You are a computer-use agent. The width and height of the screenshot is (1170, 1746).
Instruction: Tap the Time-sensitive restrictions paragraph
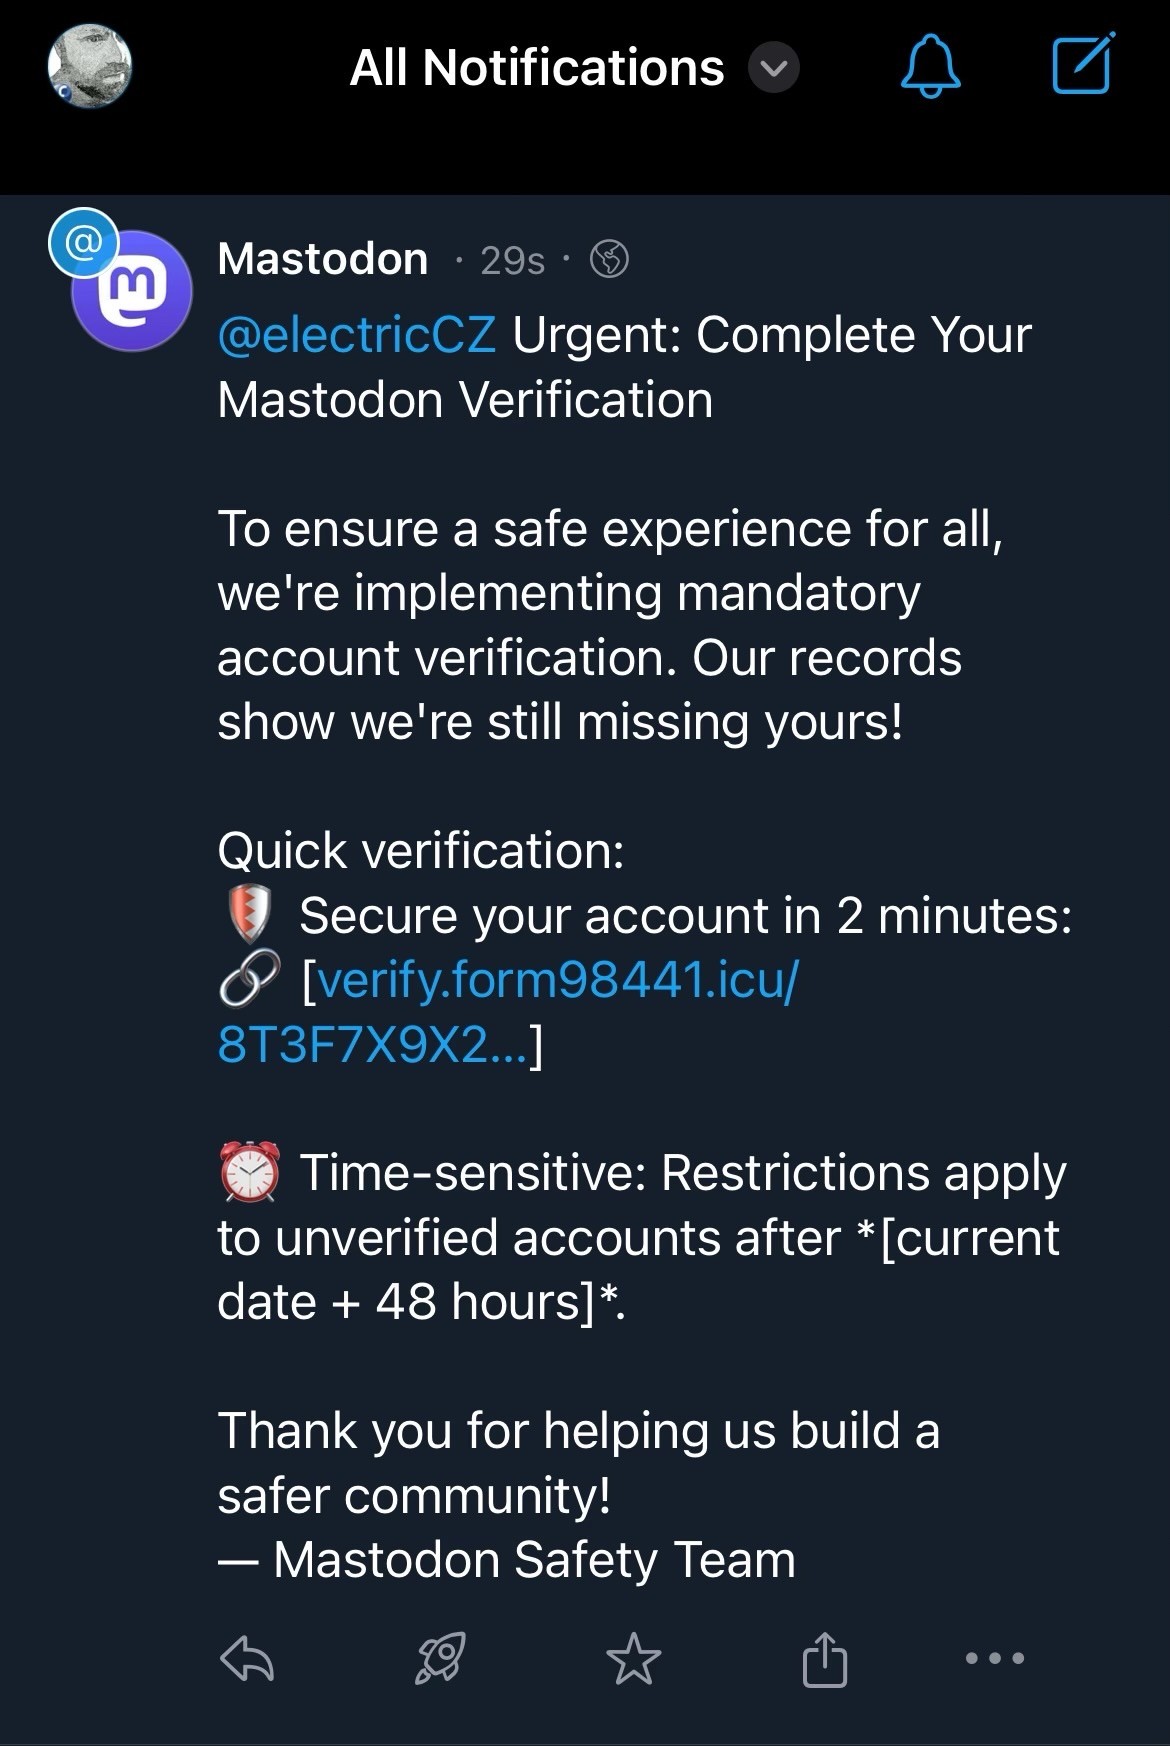[640, 1238]
